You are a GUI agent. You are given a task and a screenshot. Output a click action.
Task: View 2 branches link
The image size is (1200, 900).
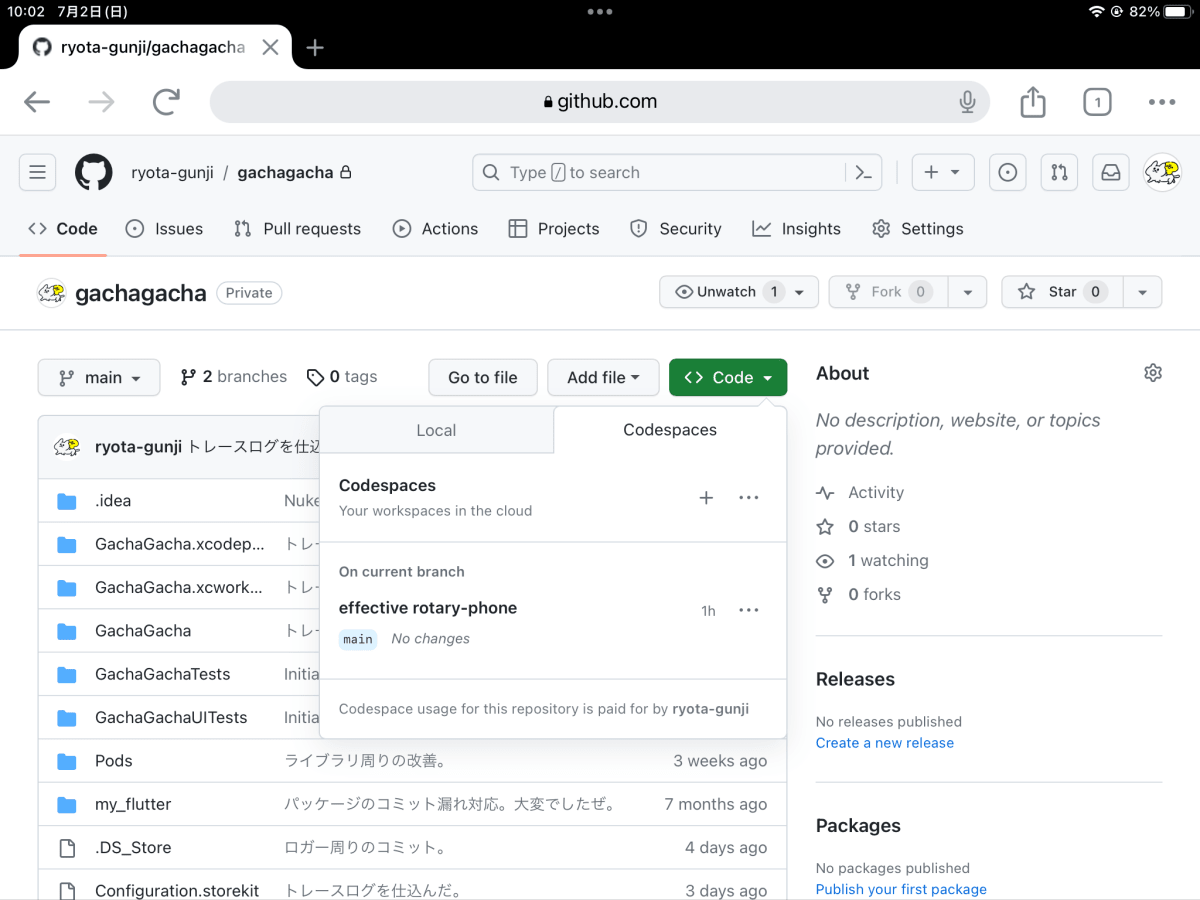click(233, 377)
